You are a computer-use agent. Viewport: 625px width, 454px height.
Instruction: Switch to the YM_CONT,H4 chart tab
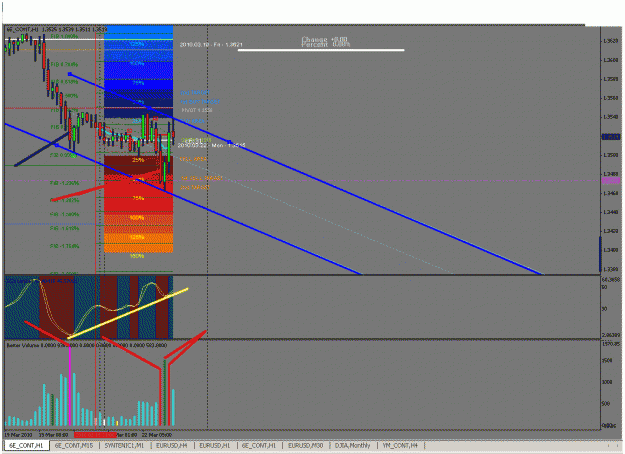tap(400, 446)
